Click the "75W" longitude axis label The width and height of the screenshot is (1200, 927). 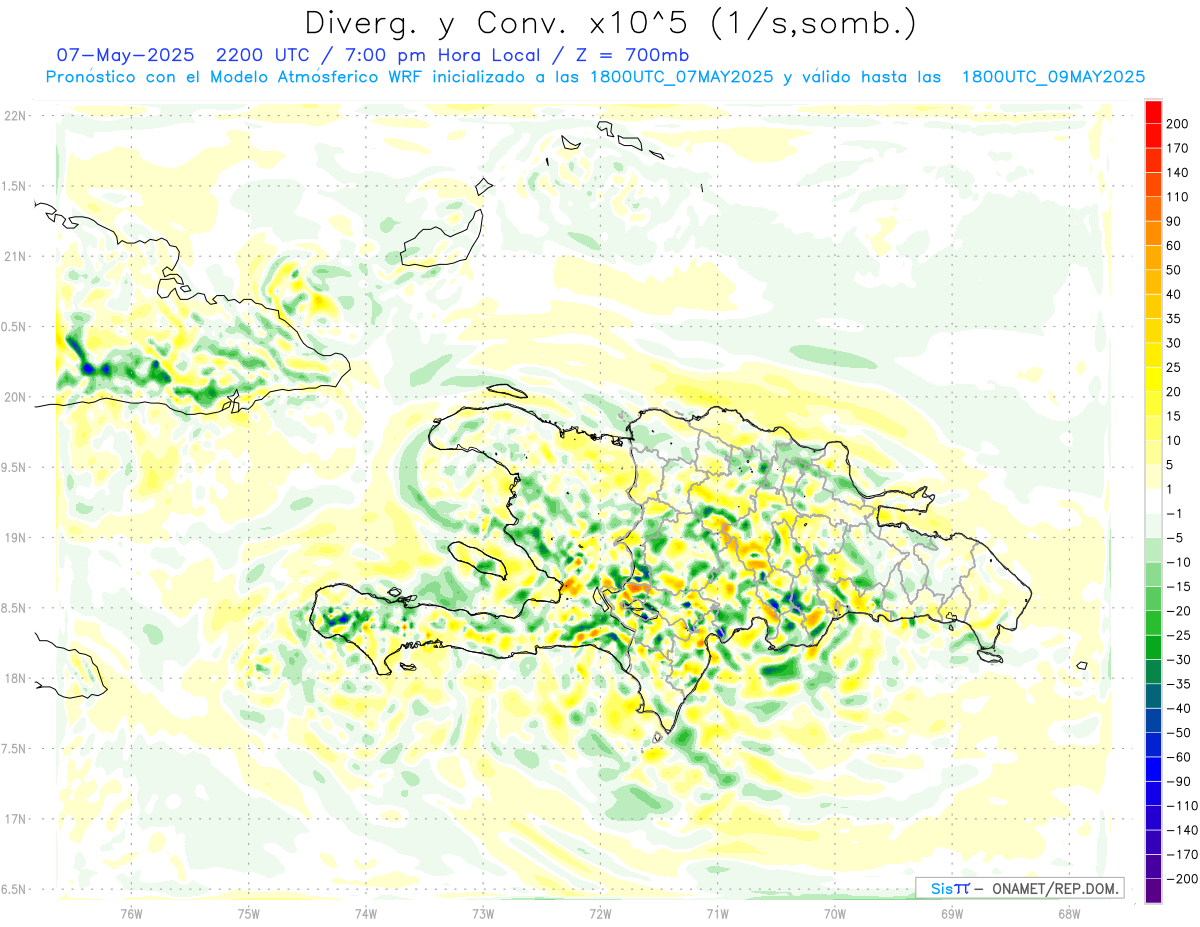(249, 913)
